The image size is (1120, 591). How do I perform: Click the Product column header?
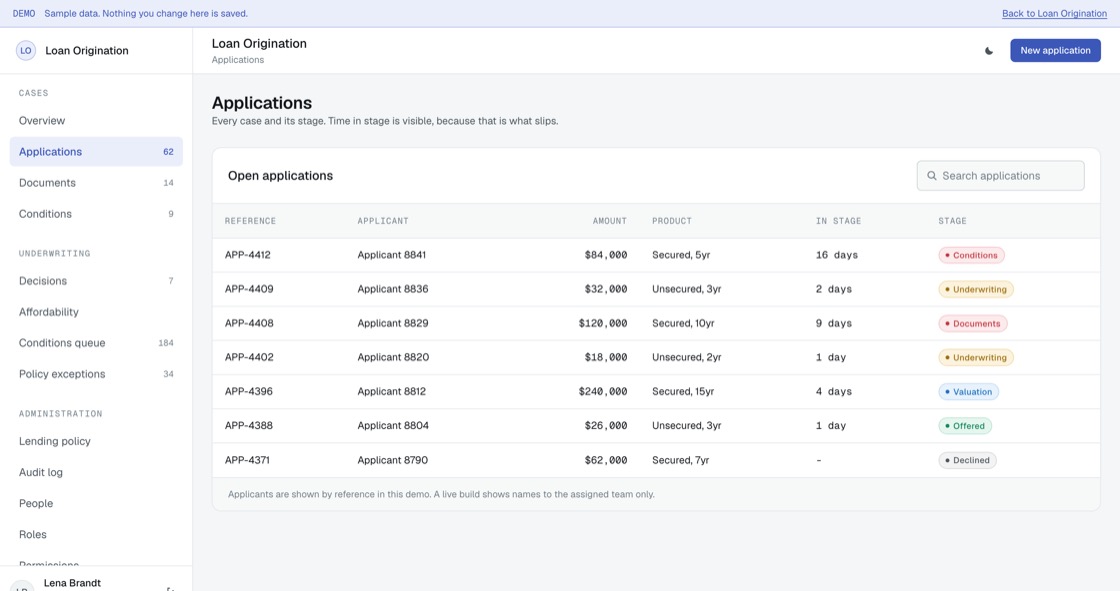[x=671, y=221]
